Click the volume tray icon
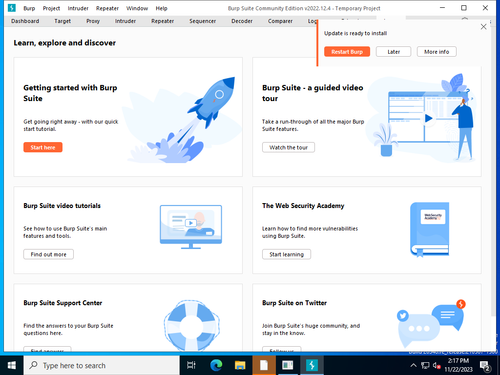The image size is (500, 375). coord(436,366)
